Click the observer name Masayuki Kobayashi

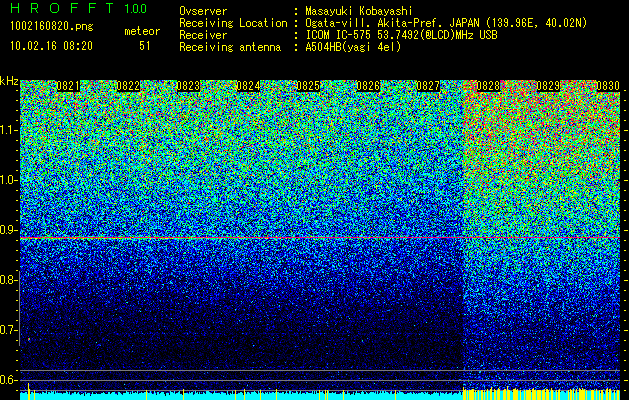click(359, 12)
